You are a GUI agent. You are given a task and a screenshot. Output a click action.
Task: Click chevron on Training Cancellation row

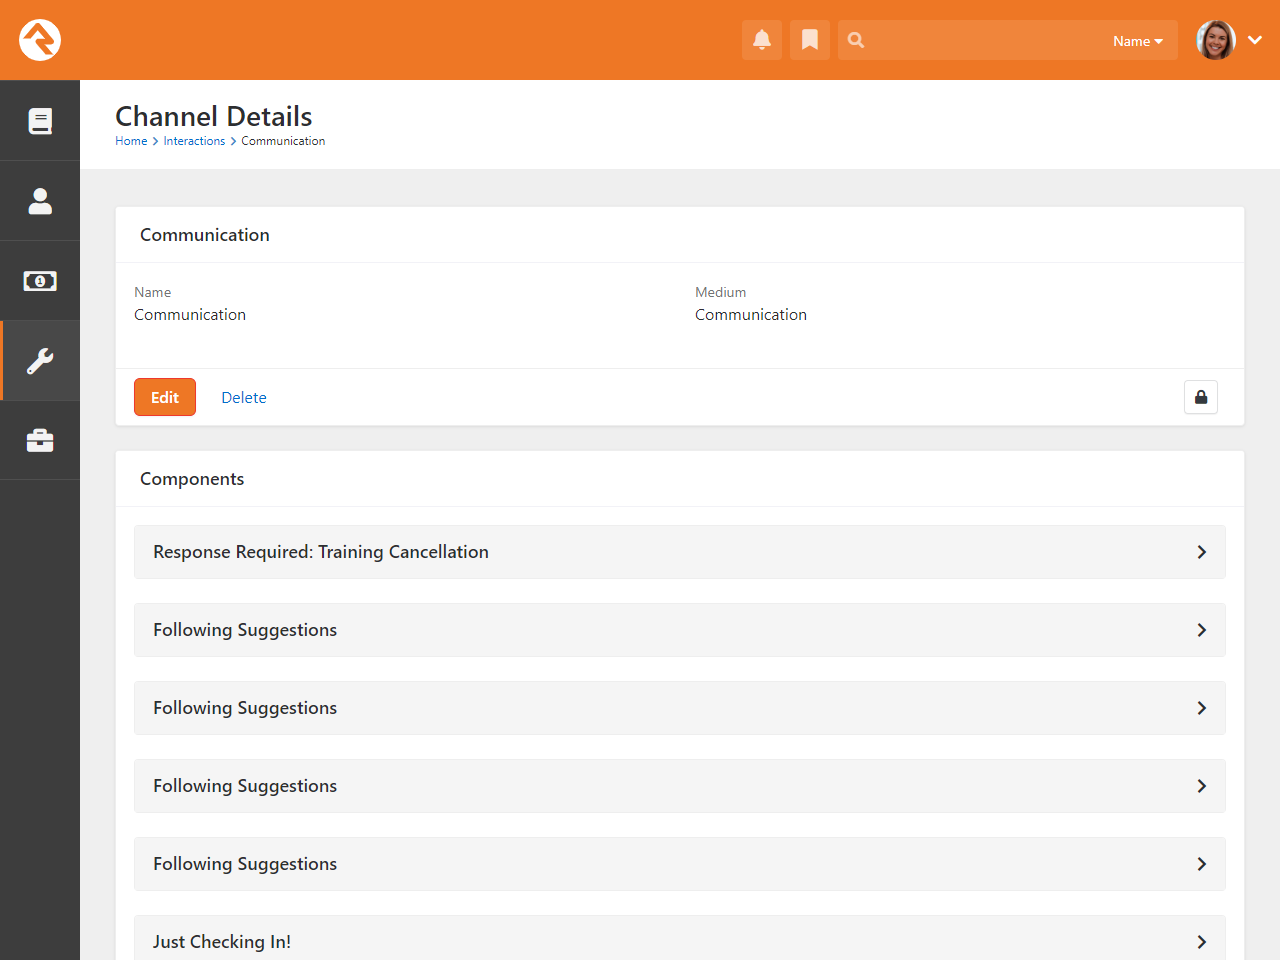click(1202, 552)
